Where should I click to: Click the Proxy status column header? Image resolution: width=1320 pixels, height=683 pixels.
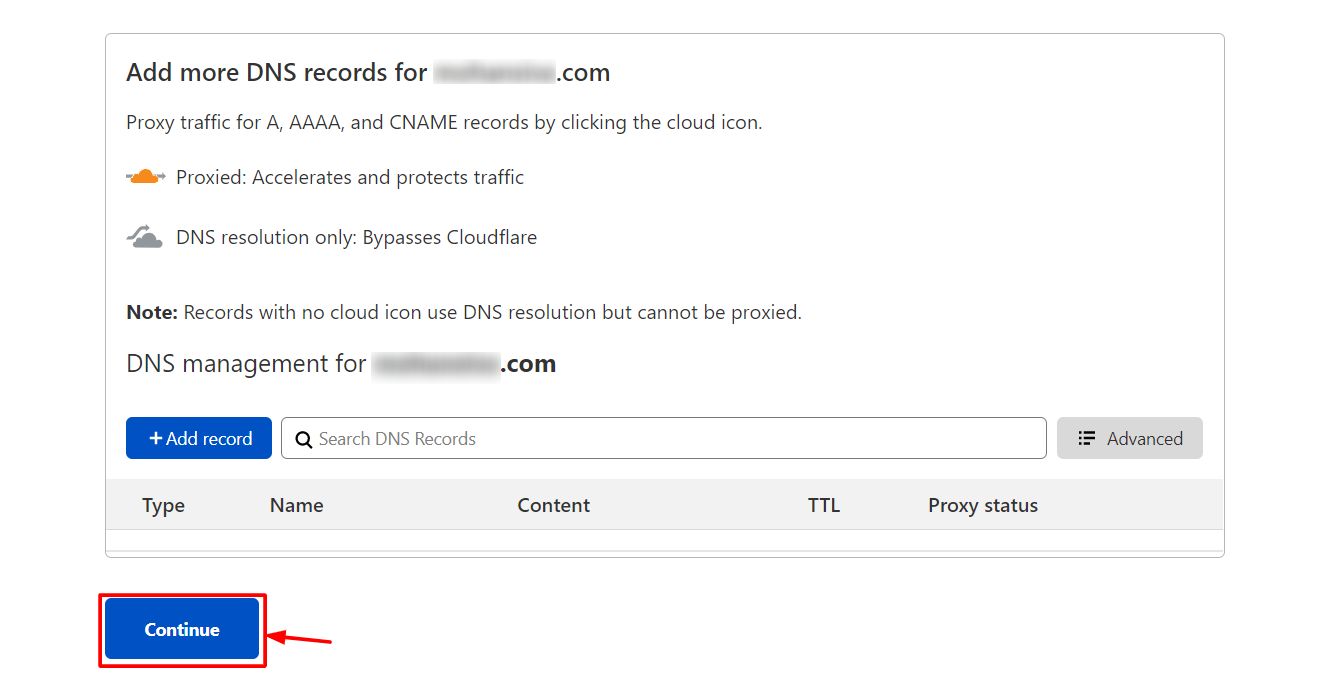click(982, 505)
